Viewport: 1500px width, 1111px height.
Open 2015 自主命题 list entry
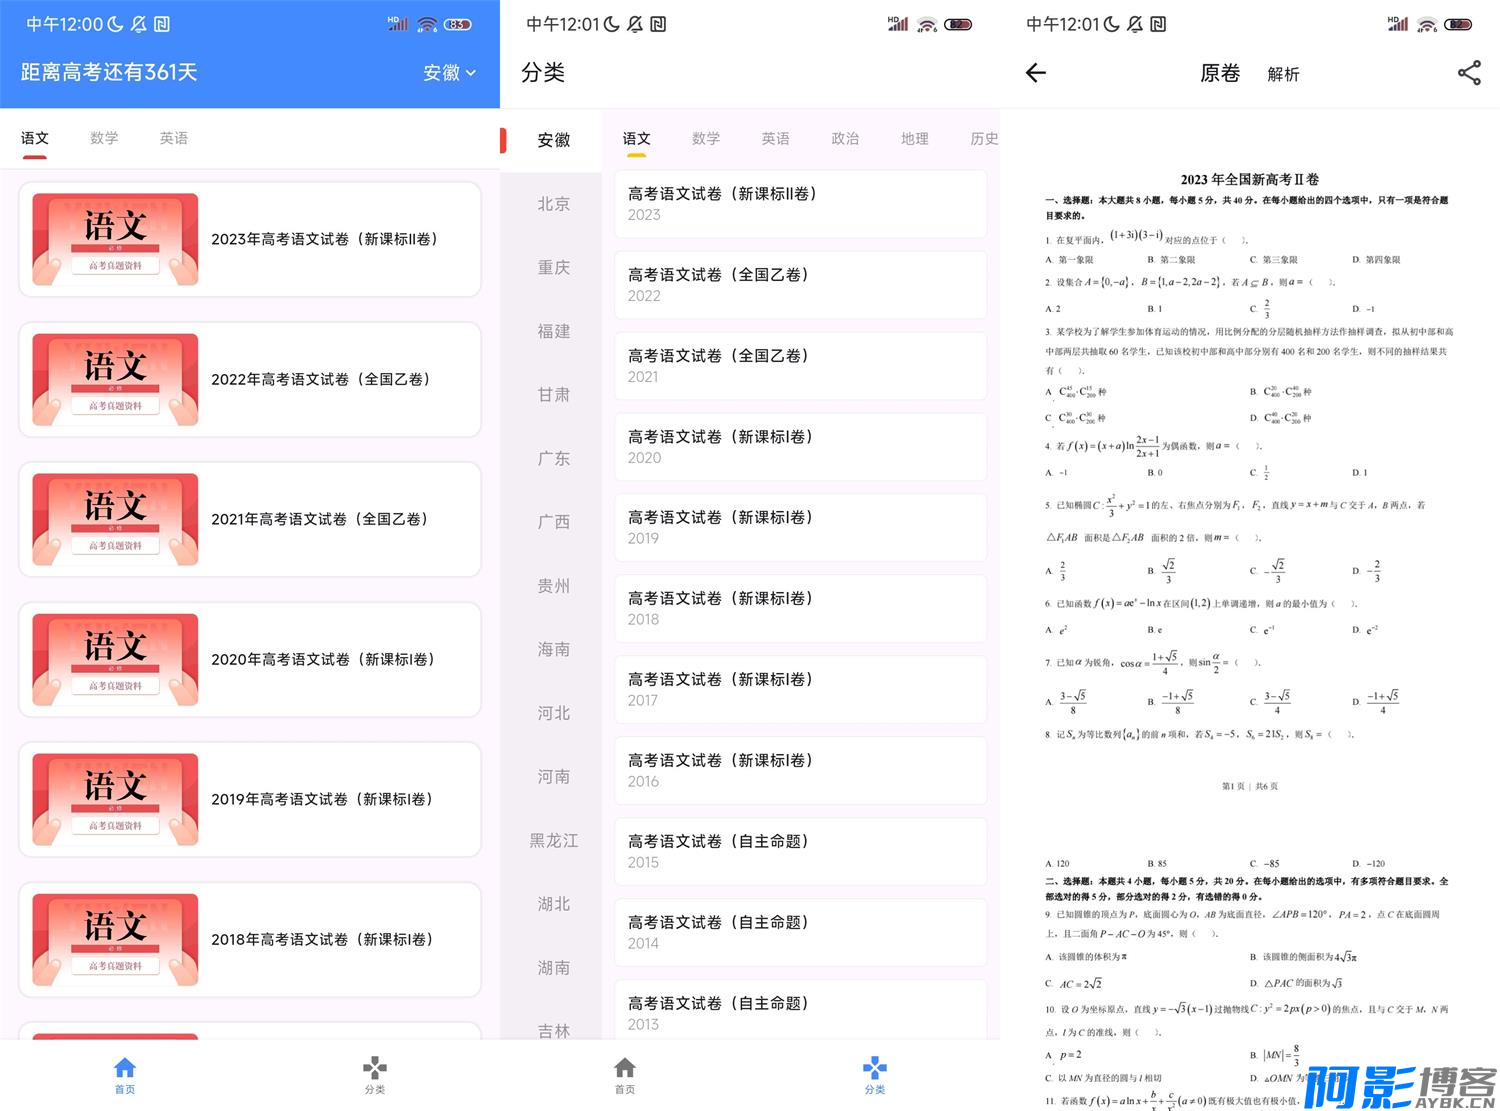tap(800, 851)
